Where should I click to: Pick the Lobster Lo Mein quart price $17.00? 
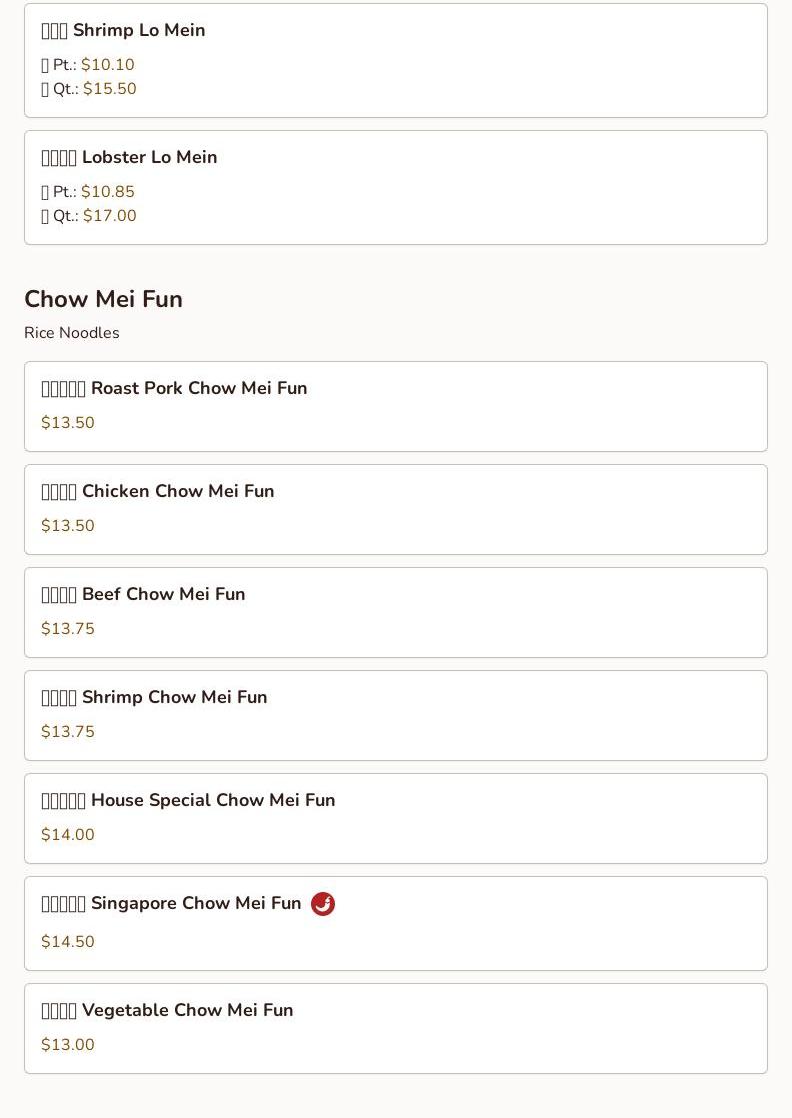click(109, 216)
